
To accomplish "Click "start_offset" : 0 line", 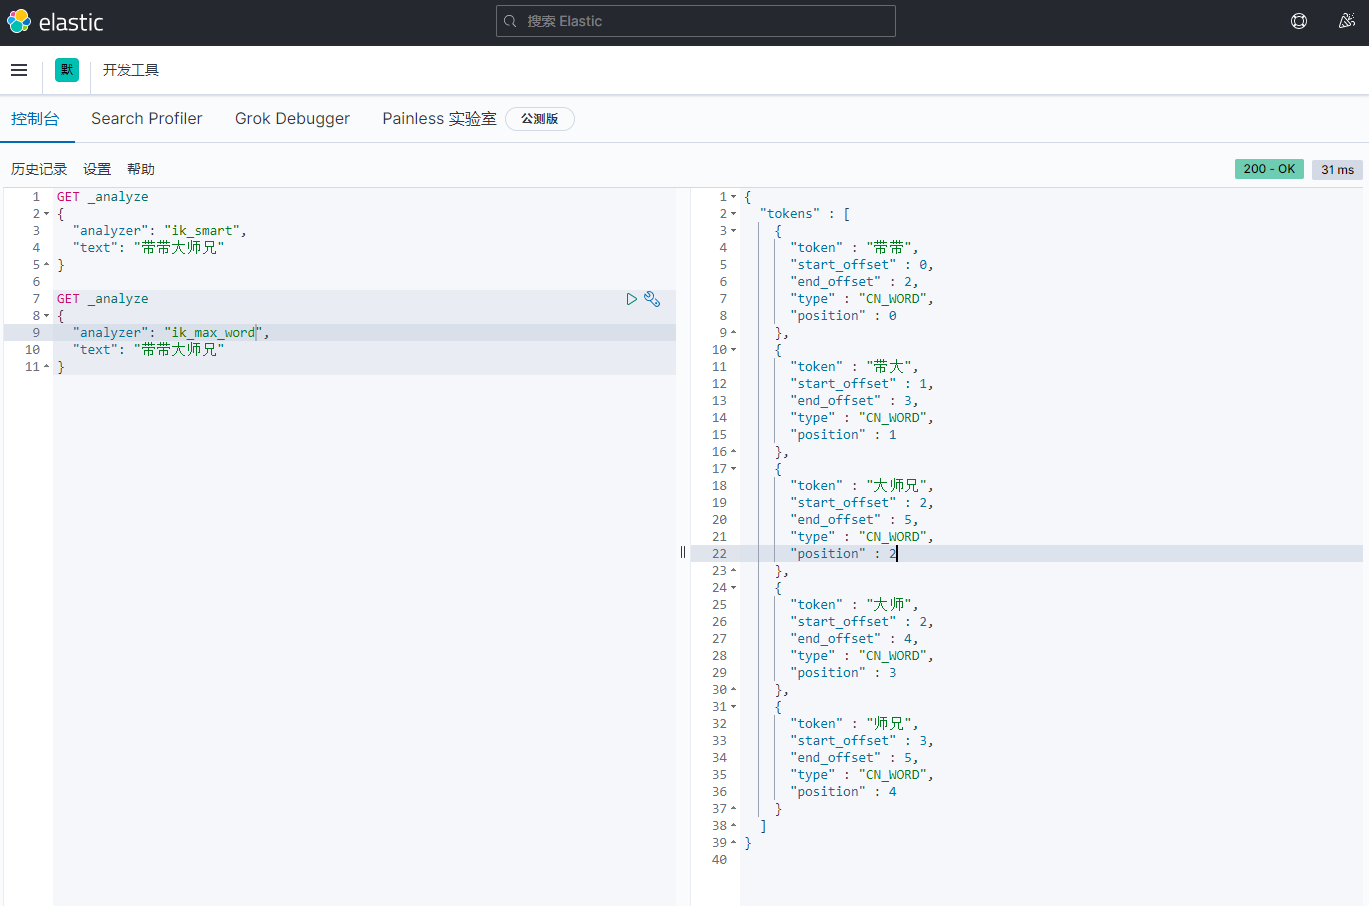I will click(861, 265).
